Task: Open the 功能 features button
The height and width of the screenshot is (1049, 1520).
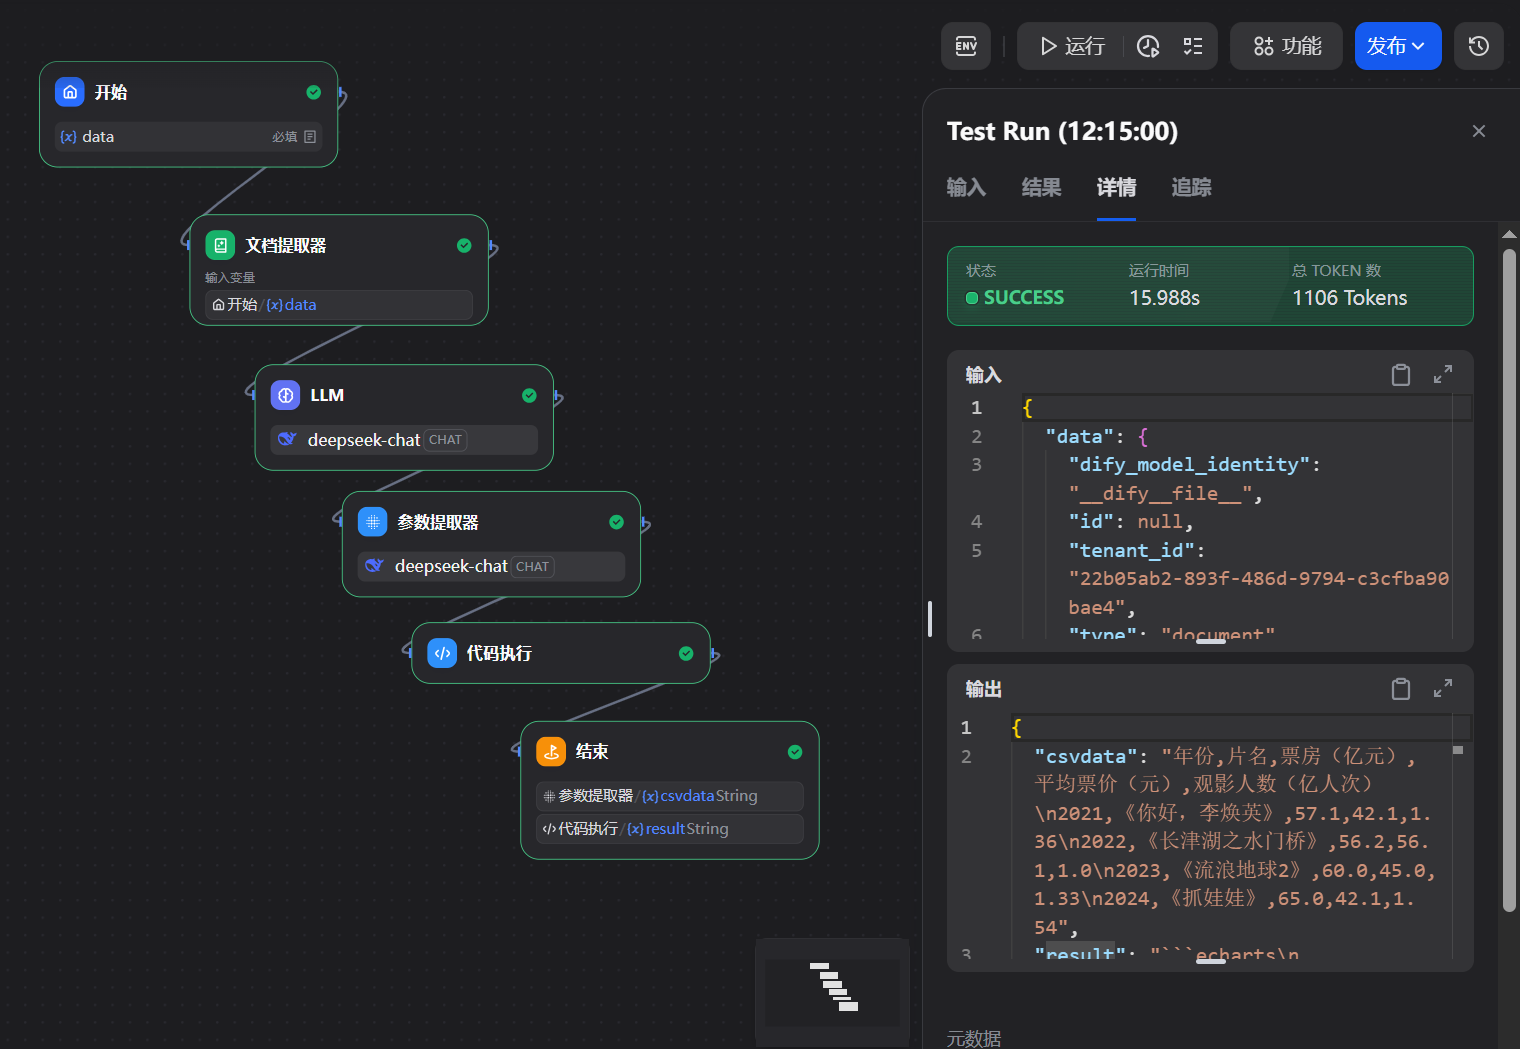Action: click(1287, 46)
